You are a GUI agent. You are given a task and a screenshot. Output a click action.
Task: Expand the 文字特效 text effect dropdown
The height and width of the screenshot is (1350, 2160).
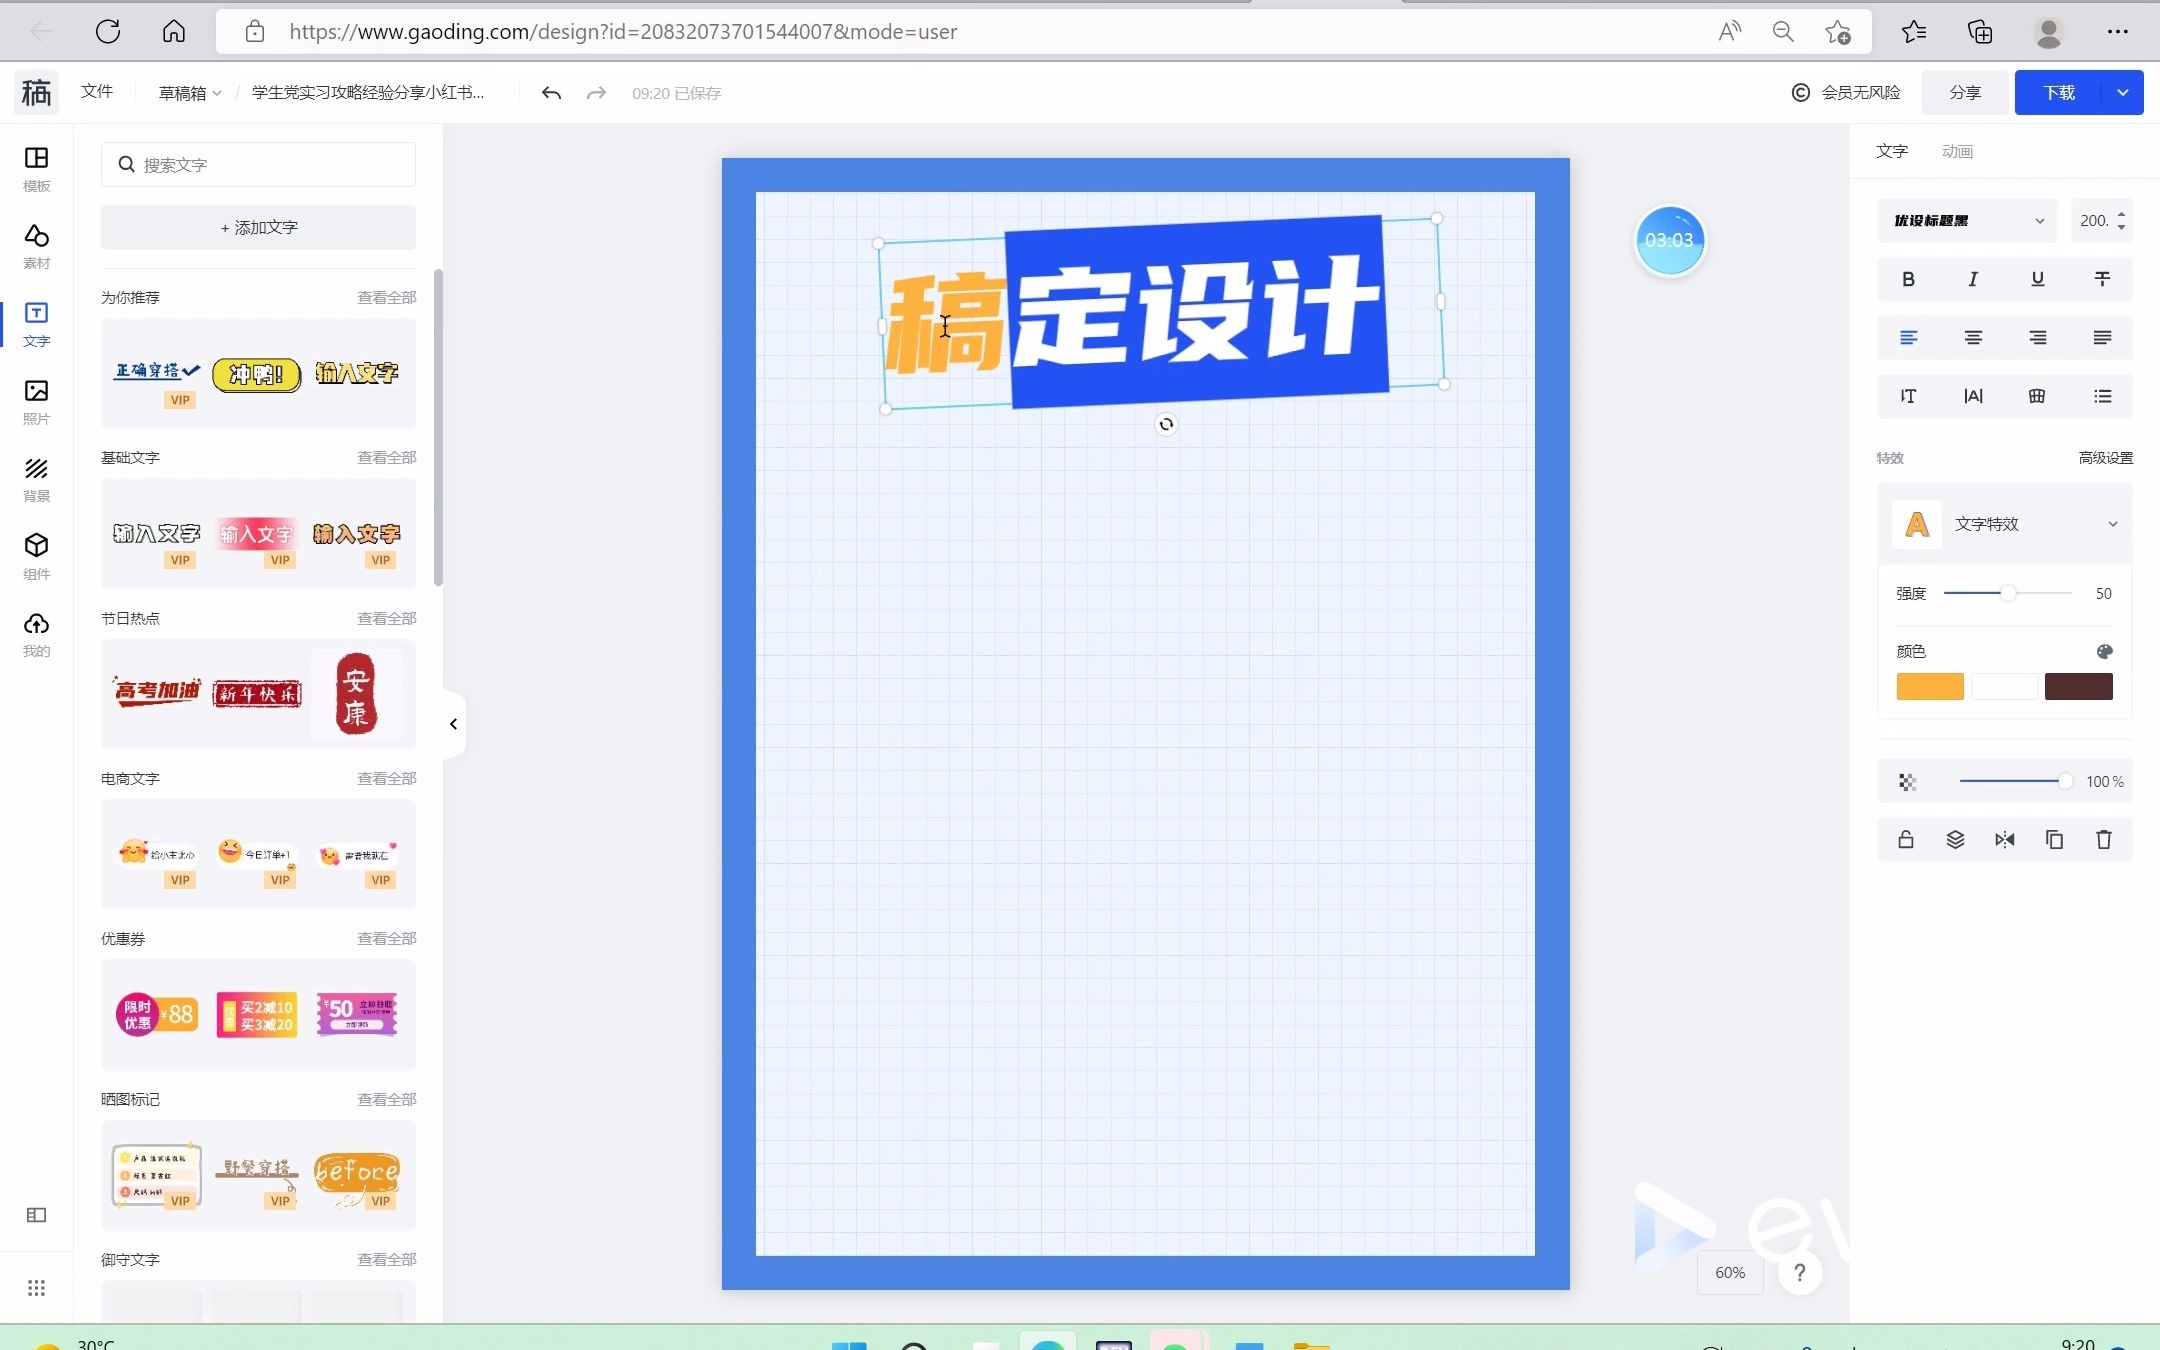tap(2004, 524)
